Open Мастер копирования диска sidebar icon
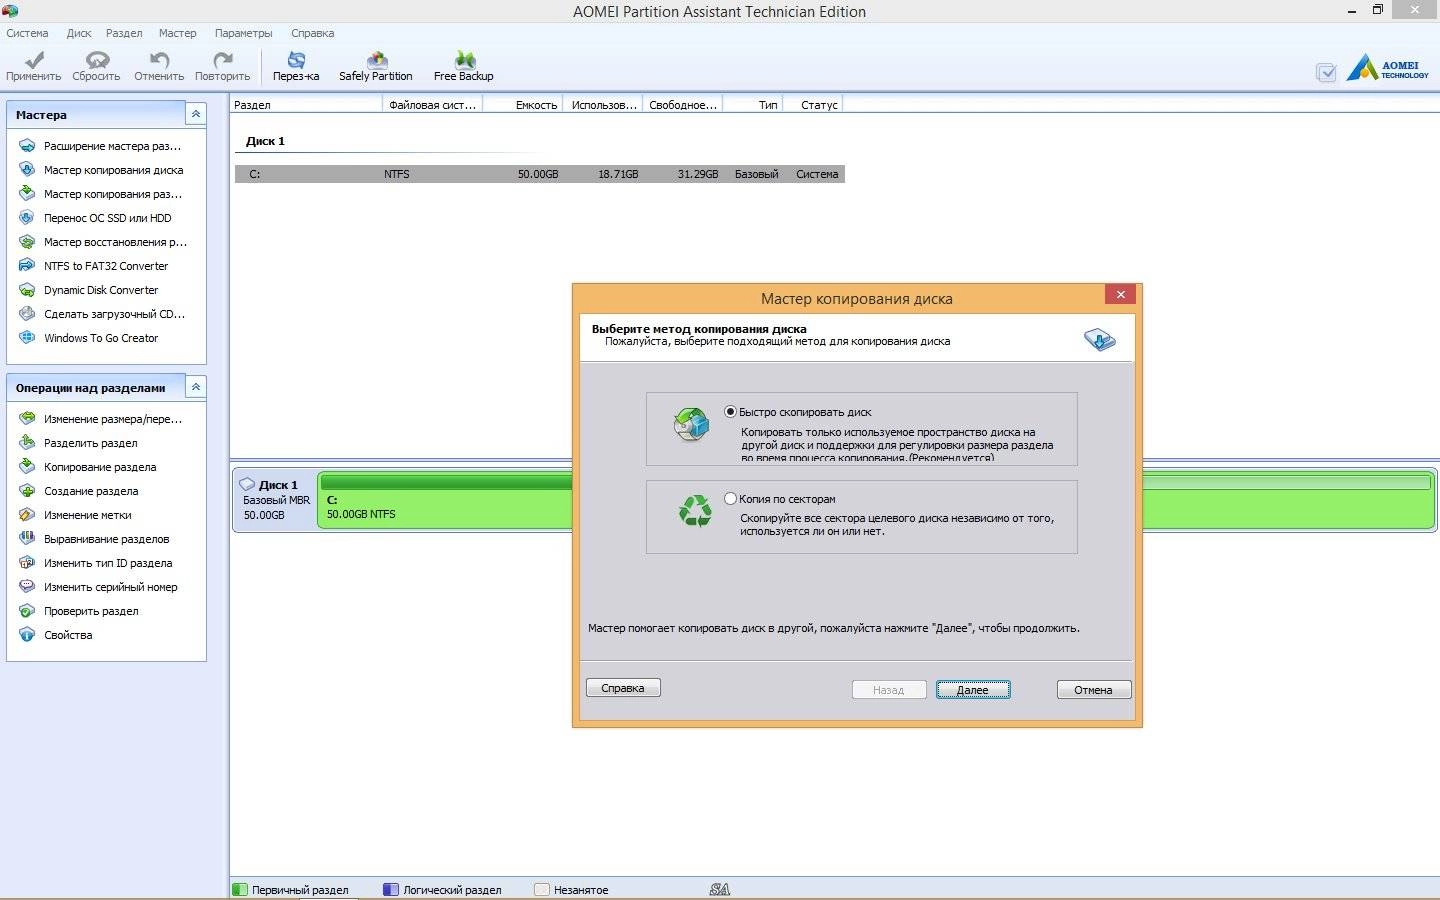The image size is (1440, 900). (27, 170)
